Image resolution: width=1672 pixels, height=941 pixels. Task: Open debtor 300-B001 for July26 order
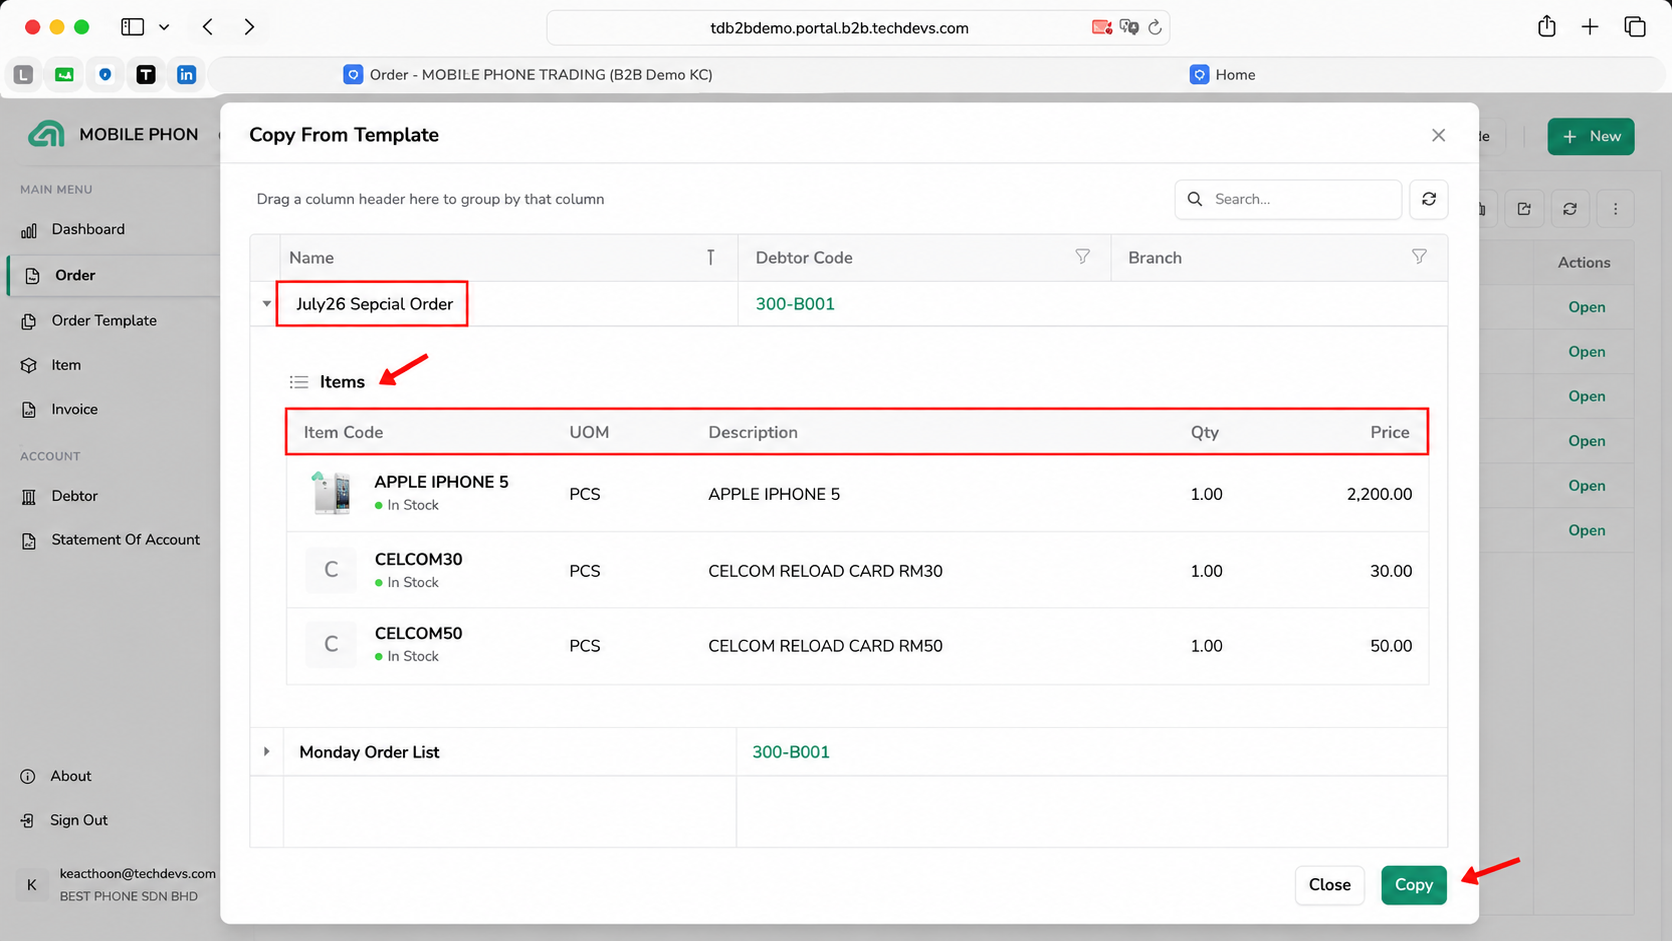pyautogui.click(x=795, y=304)
